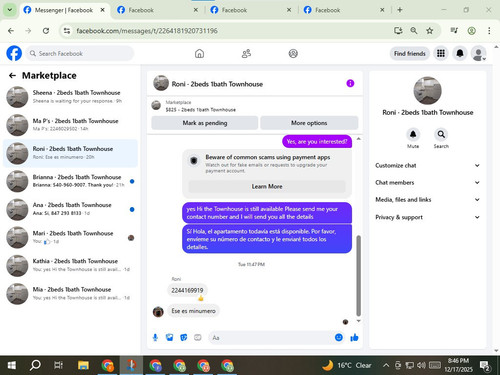Open the account profile picture menu
This screenshot has width=500, height=375.
point(479,53)
